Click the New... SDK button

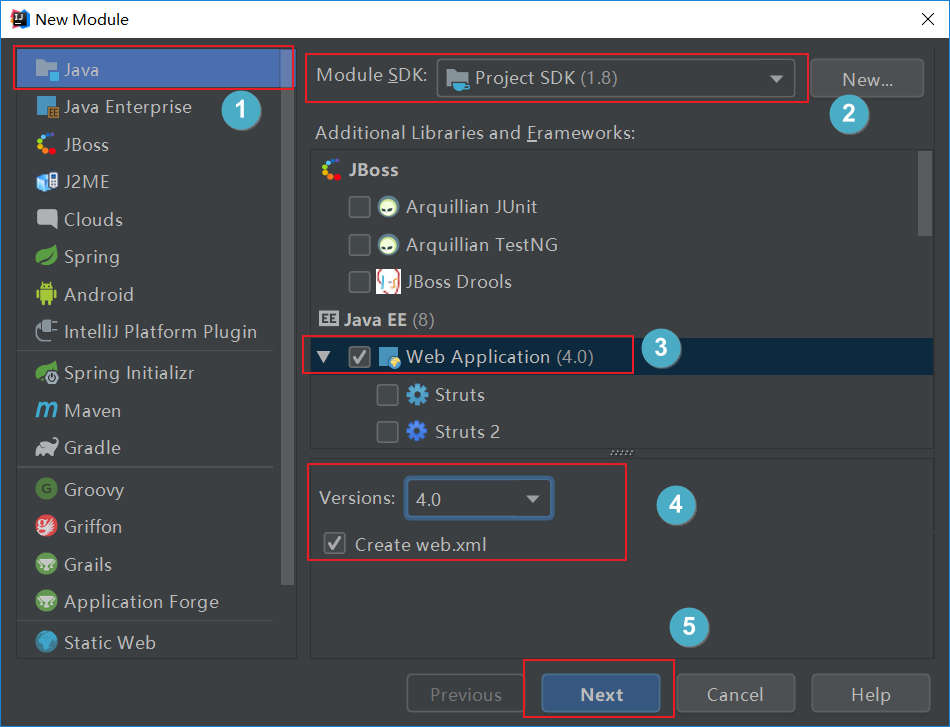coord(867,79)
